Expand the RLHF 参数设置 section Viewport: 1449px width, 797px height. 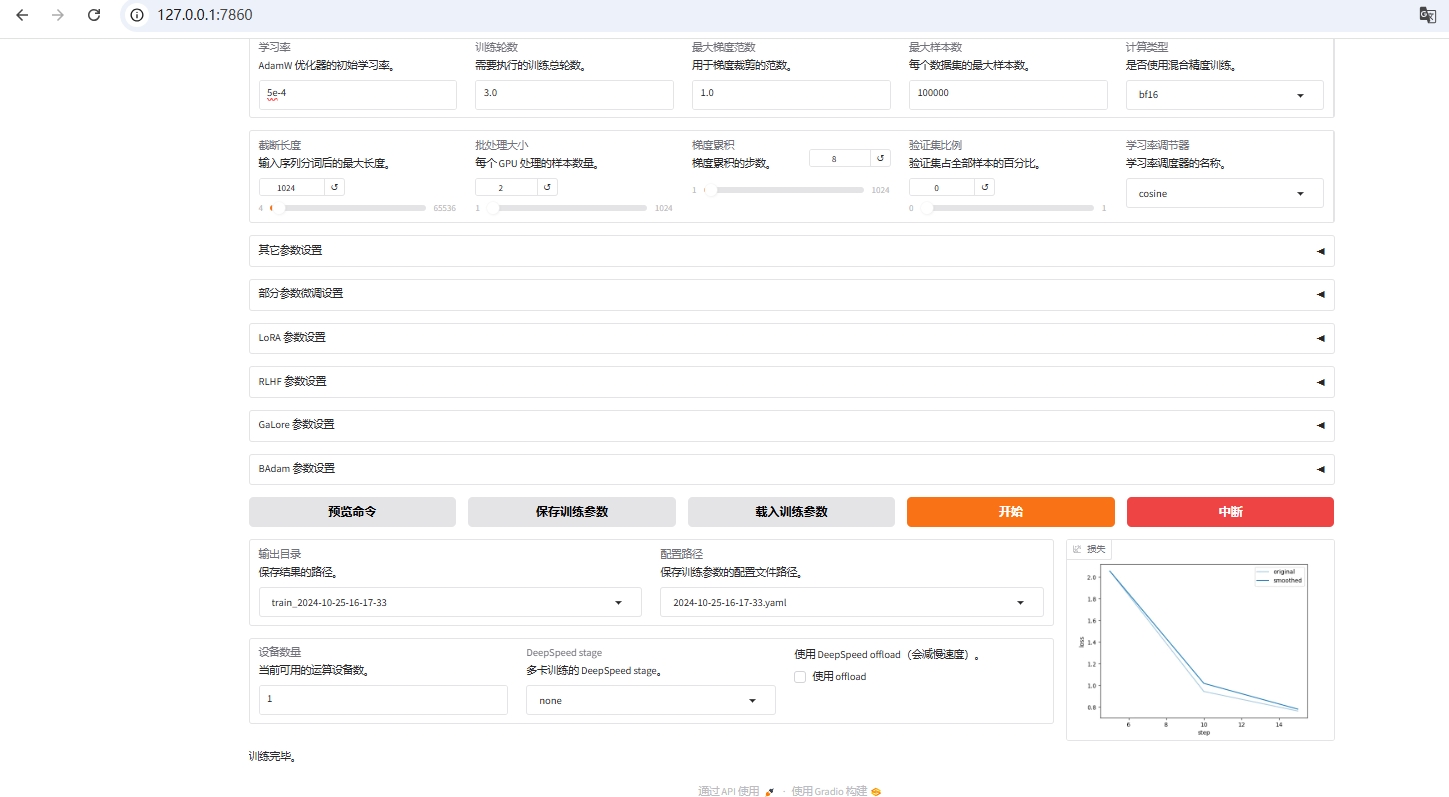(x=791, y=382)
